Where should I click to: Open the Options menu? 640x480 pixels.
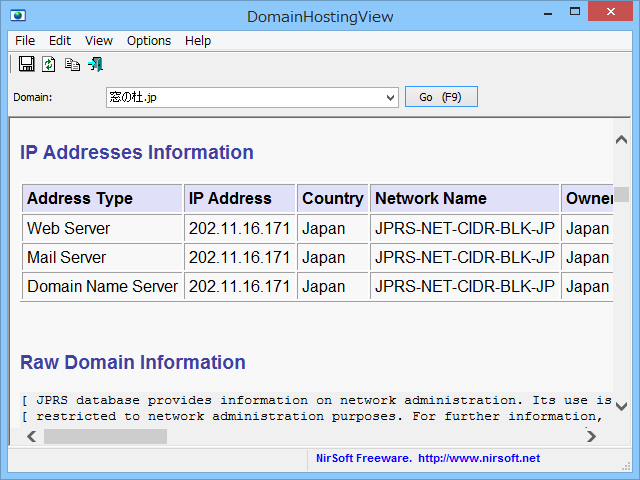[x=149, y=41]
